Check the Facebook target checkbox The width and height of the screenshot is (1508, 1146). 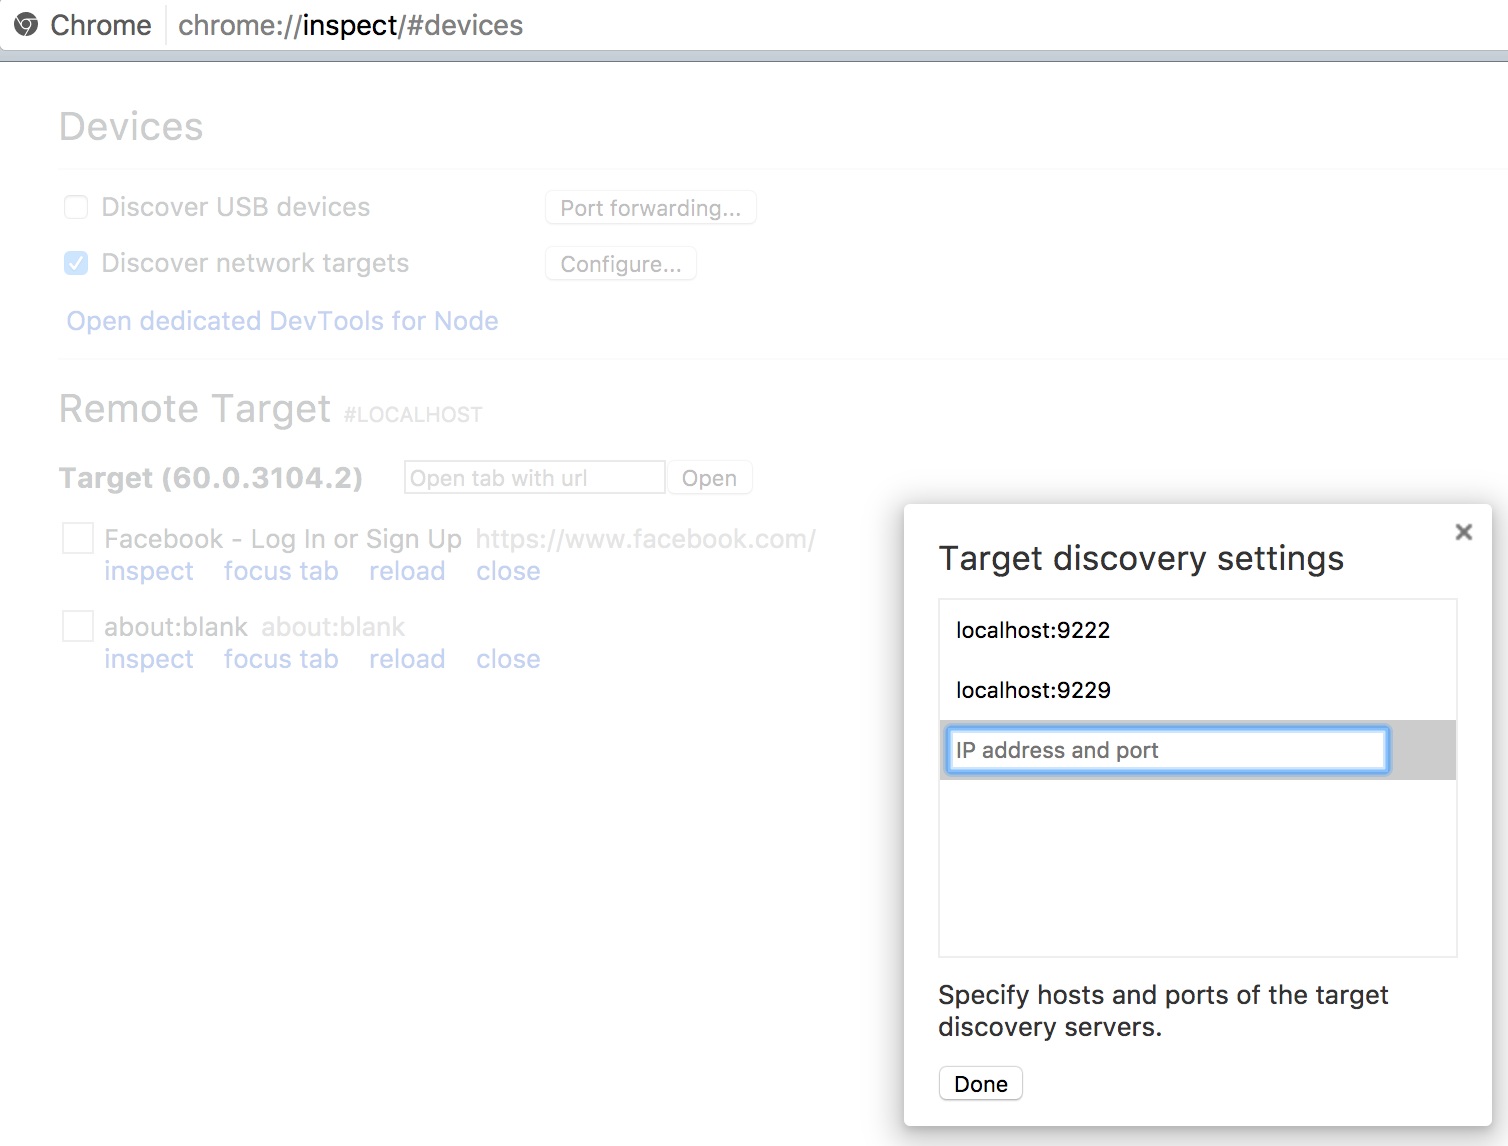77,538
